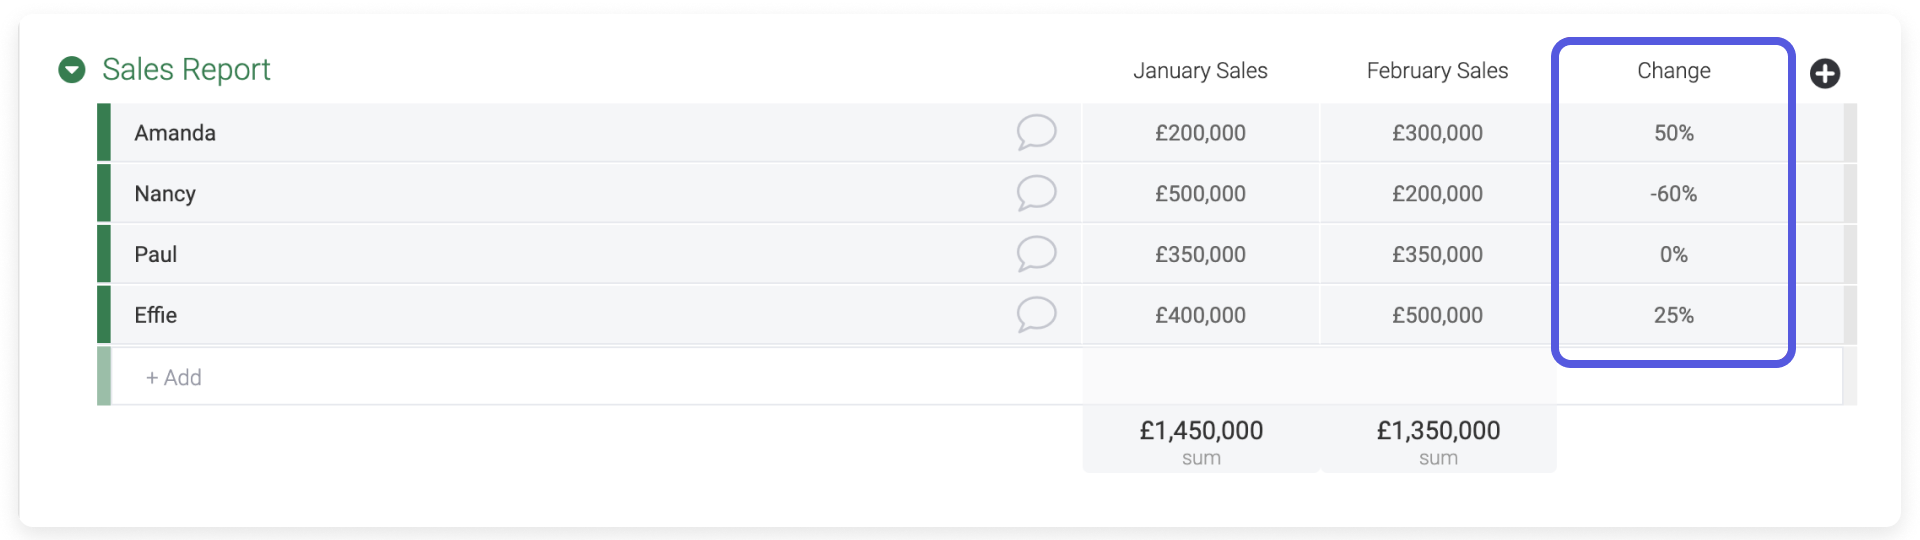Select Nancy's Change cell showing -60%
This screenshot has height=540, width=1920.
[1674, 194]
